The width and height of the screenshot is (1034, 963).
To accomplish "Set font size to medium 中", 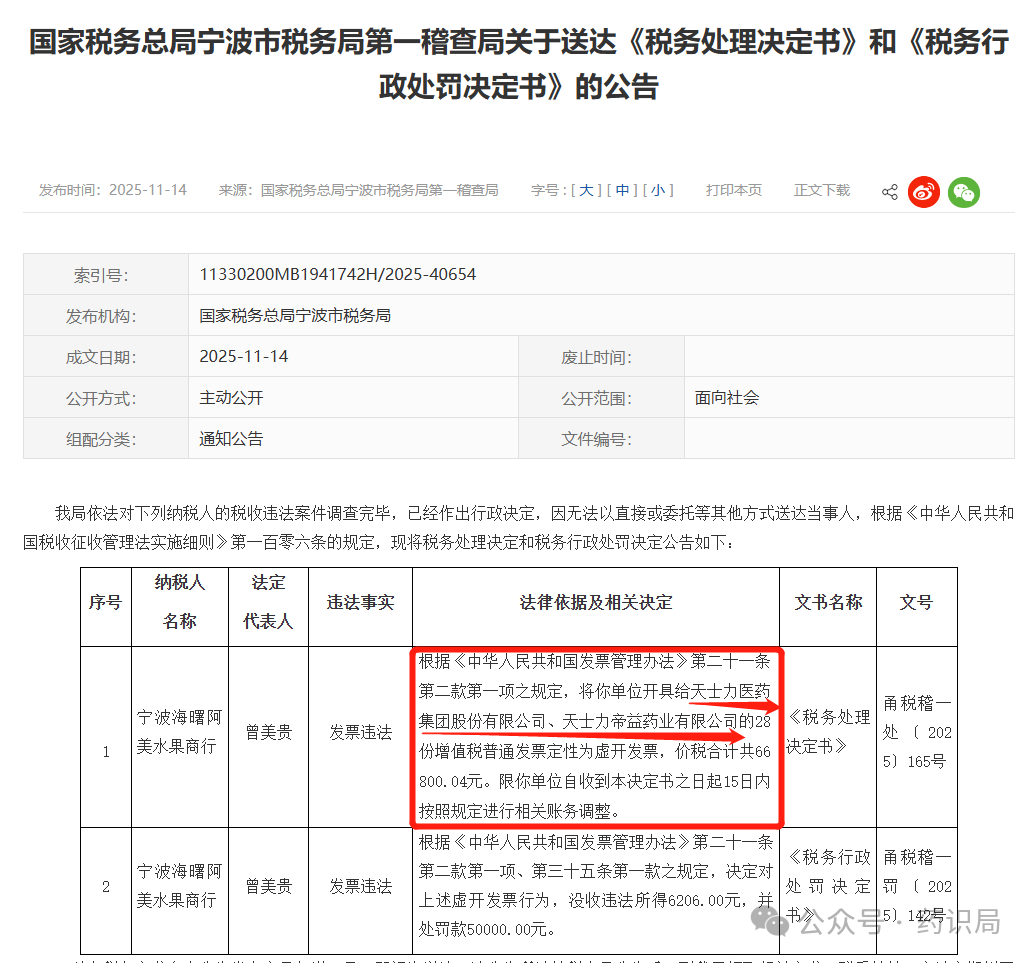I will (x=622, y=190).
